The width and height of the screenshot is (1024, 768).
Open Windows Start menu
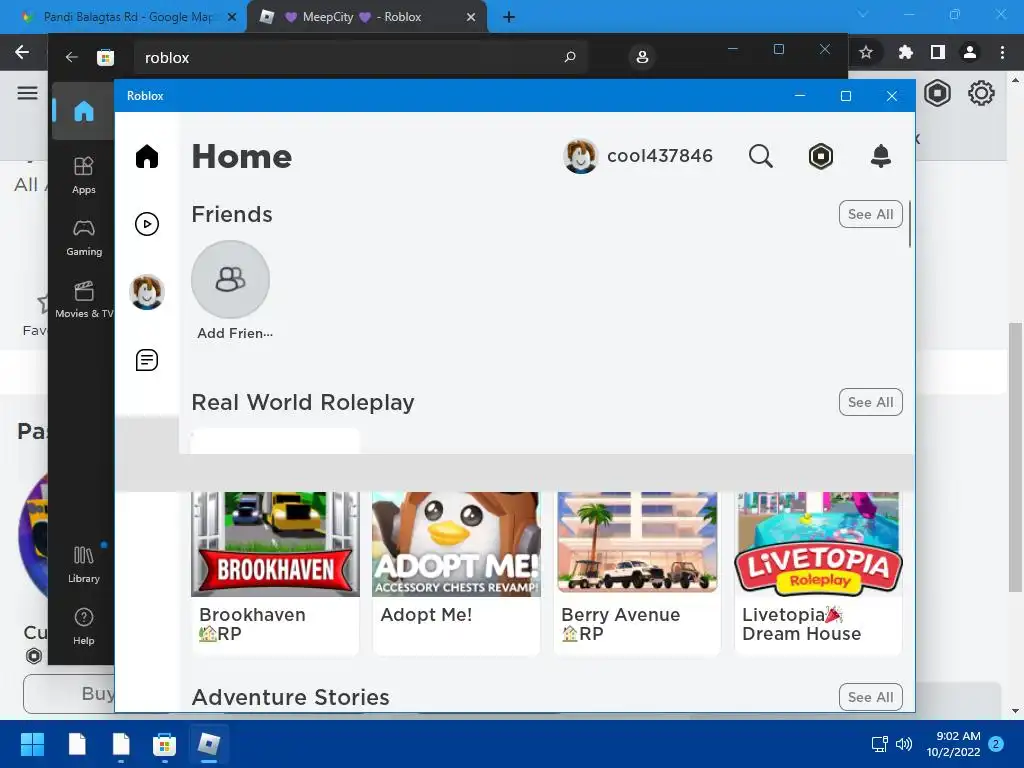(32, 744)
